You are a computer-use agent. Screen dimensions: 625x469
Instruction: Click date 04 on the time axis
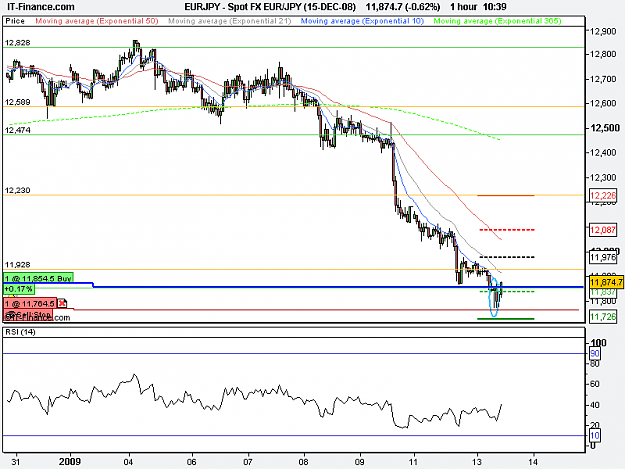coord(128,462)
